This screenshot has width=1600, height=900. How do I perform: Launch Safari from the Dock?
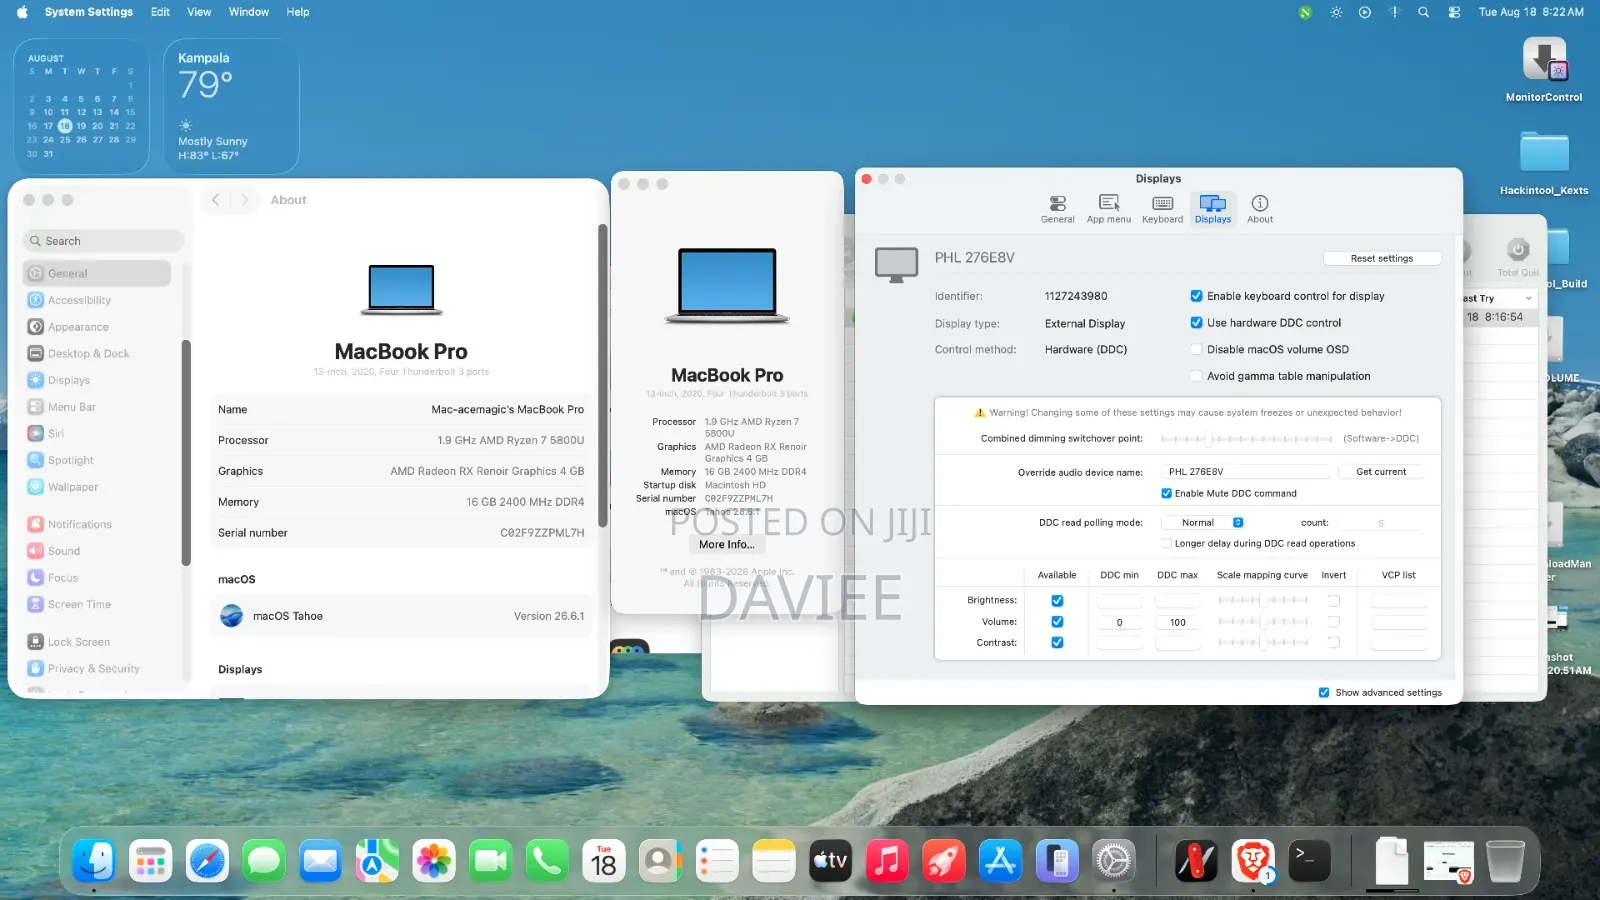[207, 861]
